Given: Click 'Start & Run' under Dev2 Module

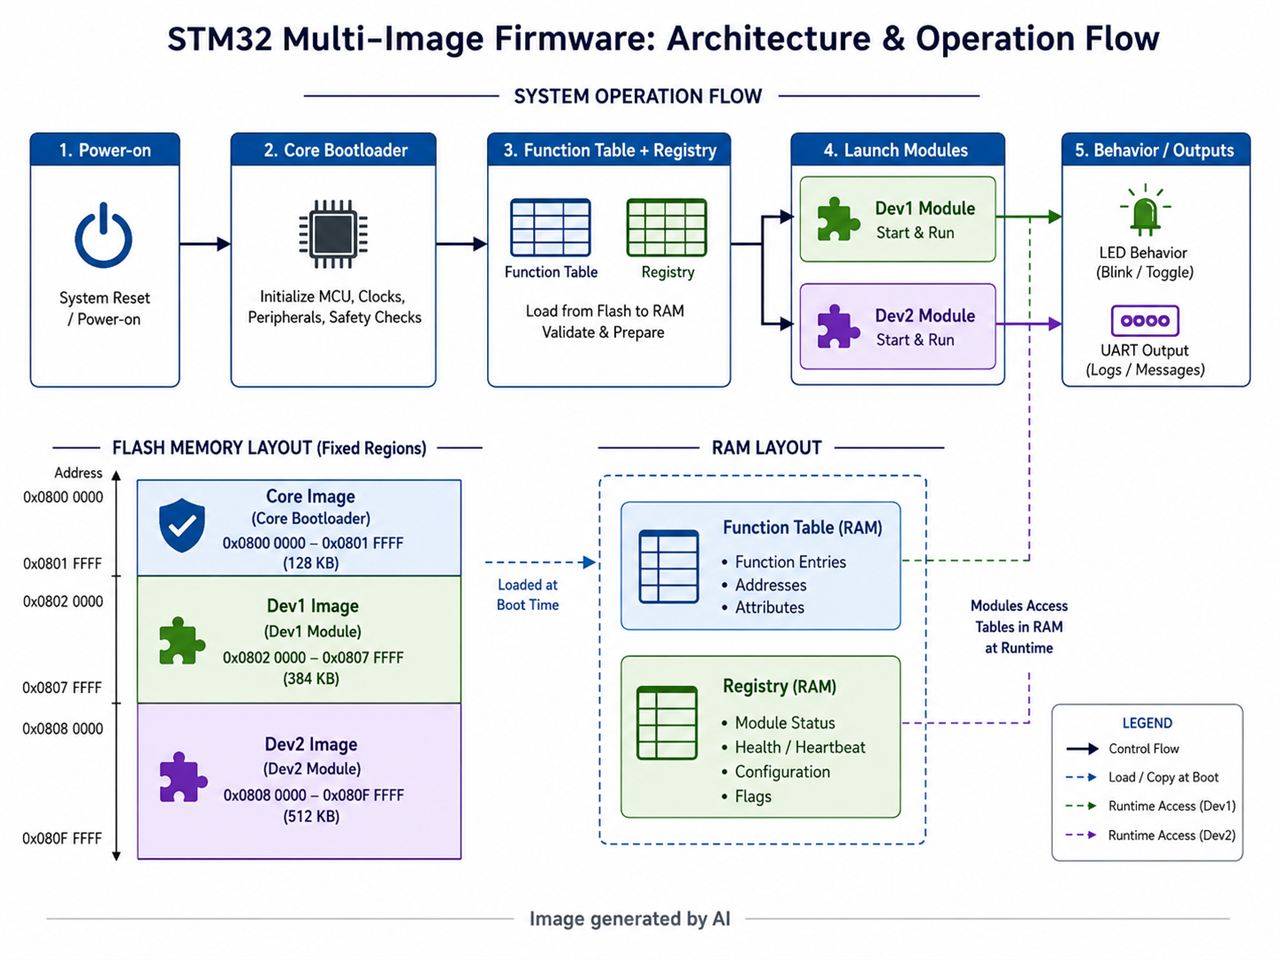Looking at the screenshot, I should pos(915,340).
